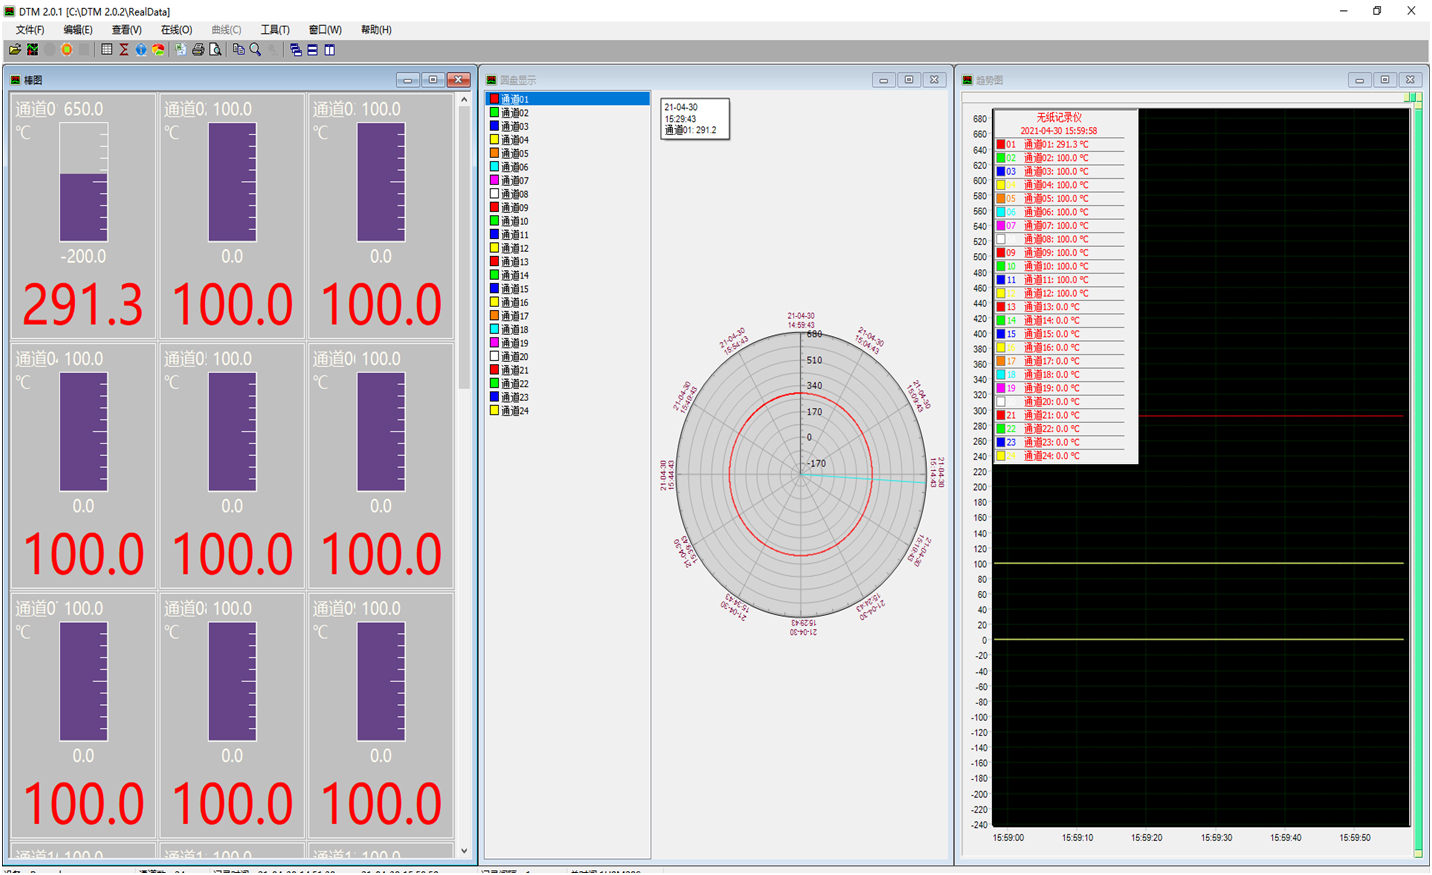Select 通道12 in the channel list

pos(515,249)
